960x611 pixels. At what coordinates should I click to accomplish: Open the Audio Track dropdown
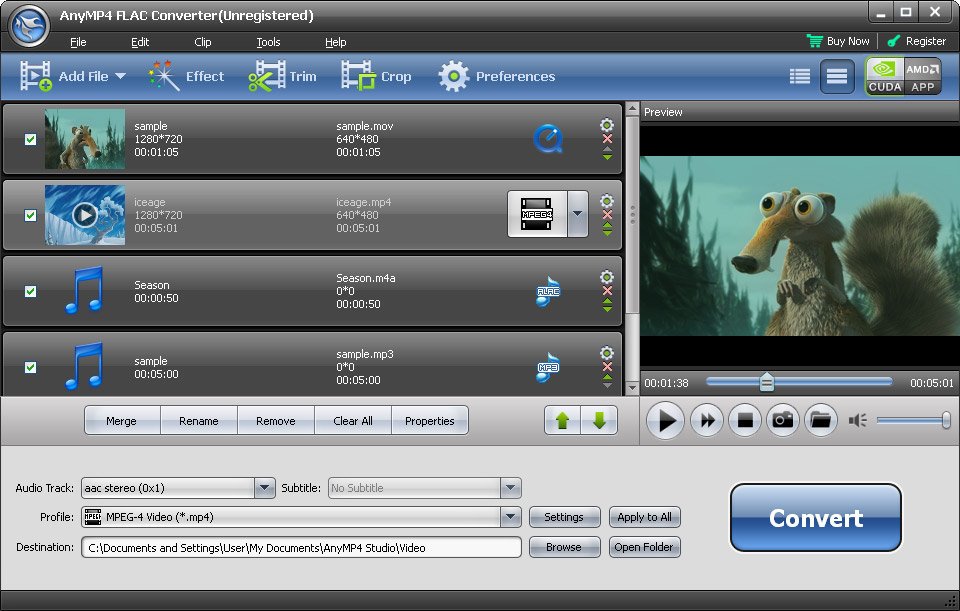[264, 488]
